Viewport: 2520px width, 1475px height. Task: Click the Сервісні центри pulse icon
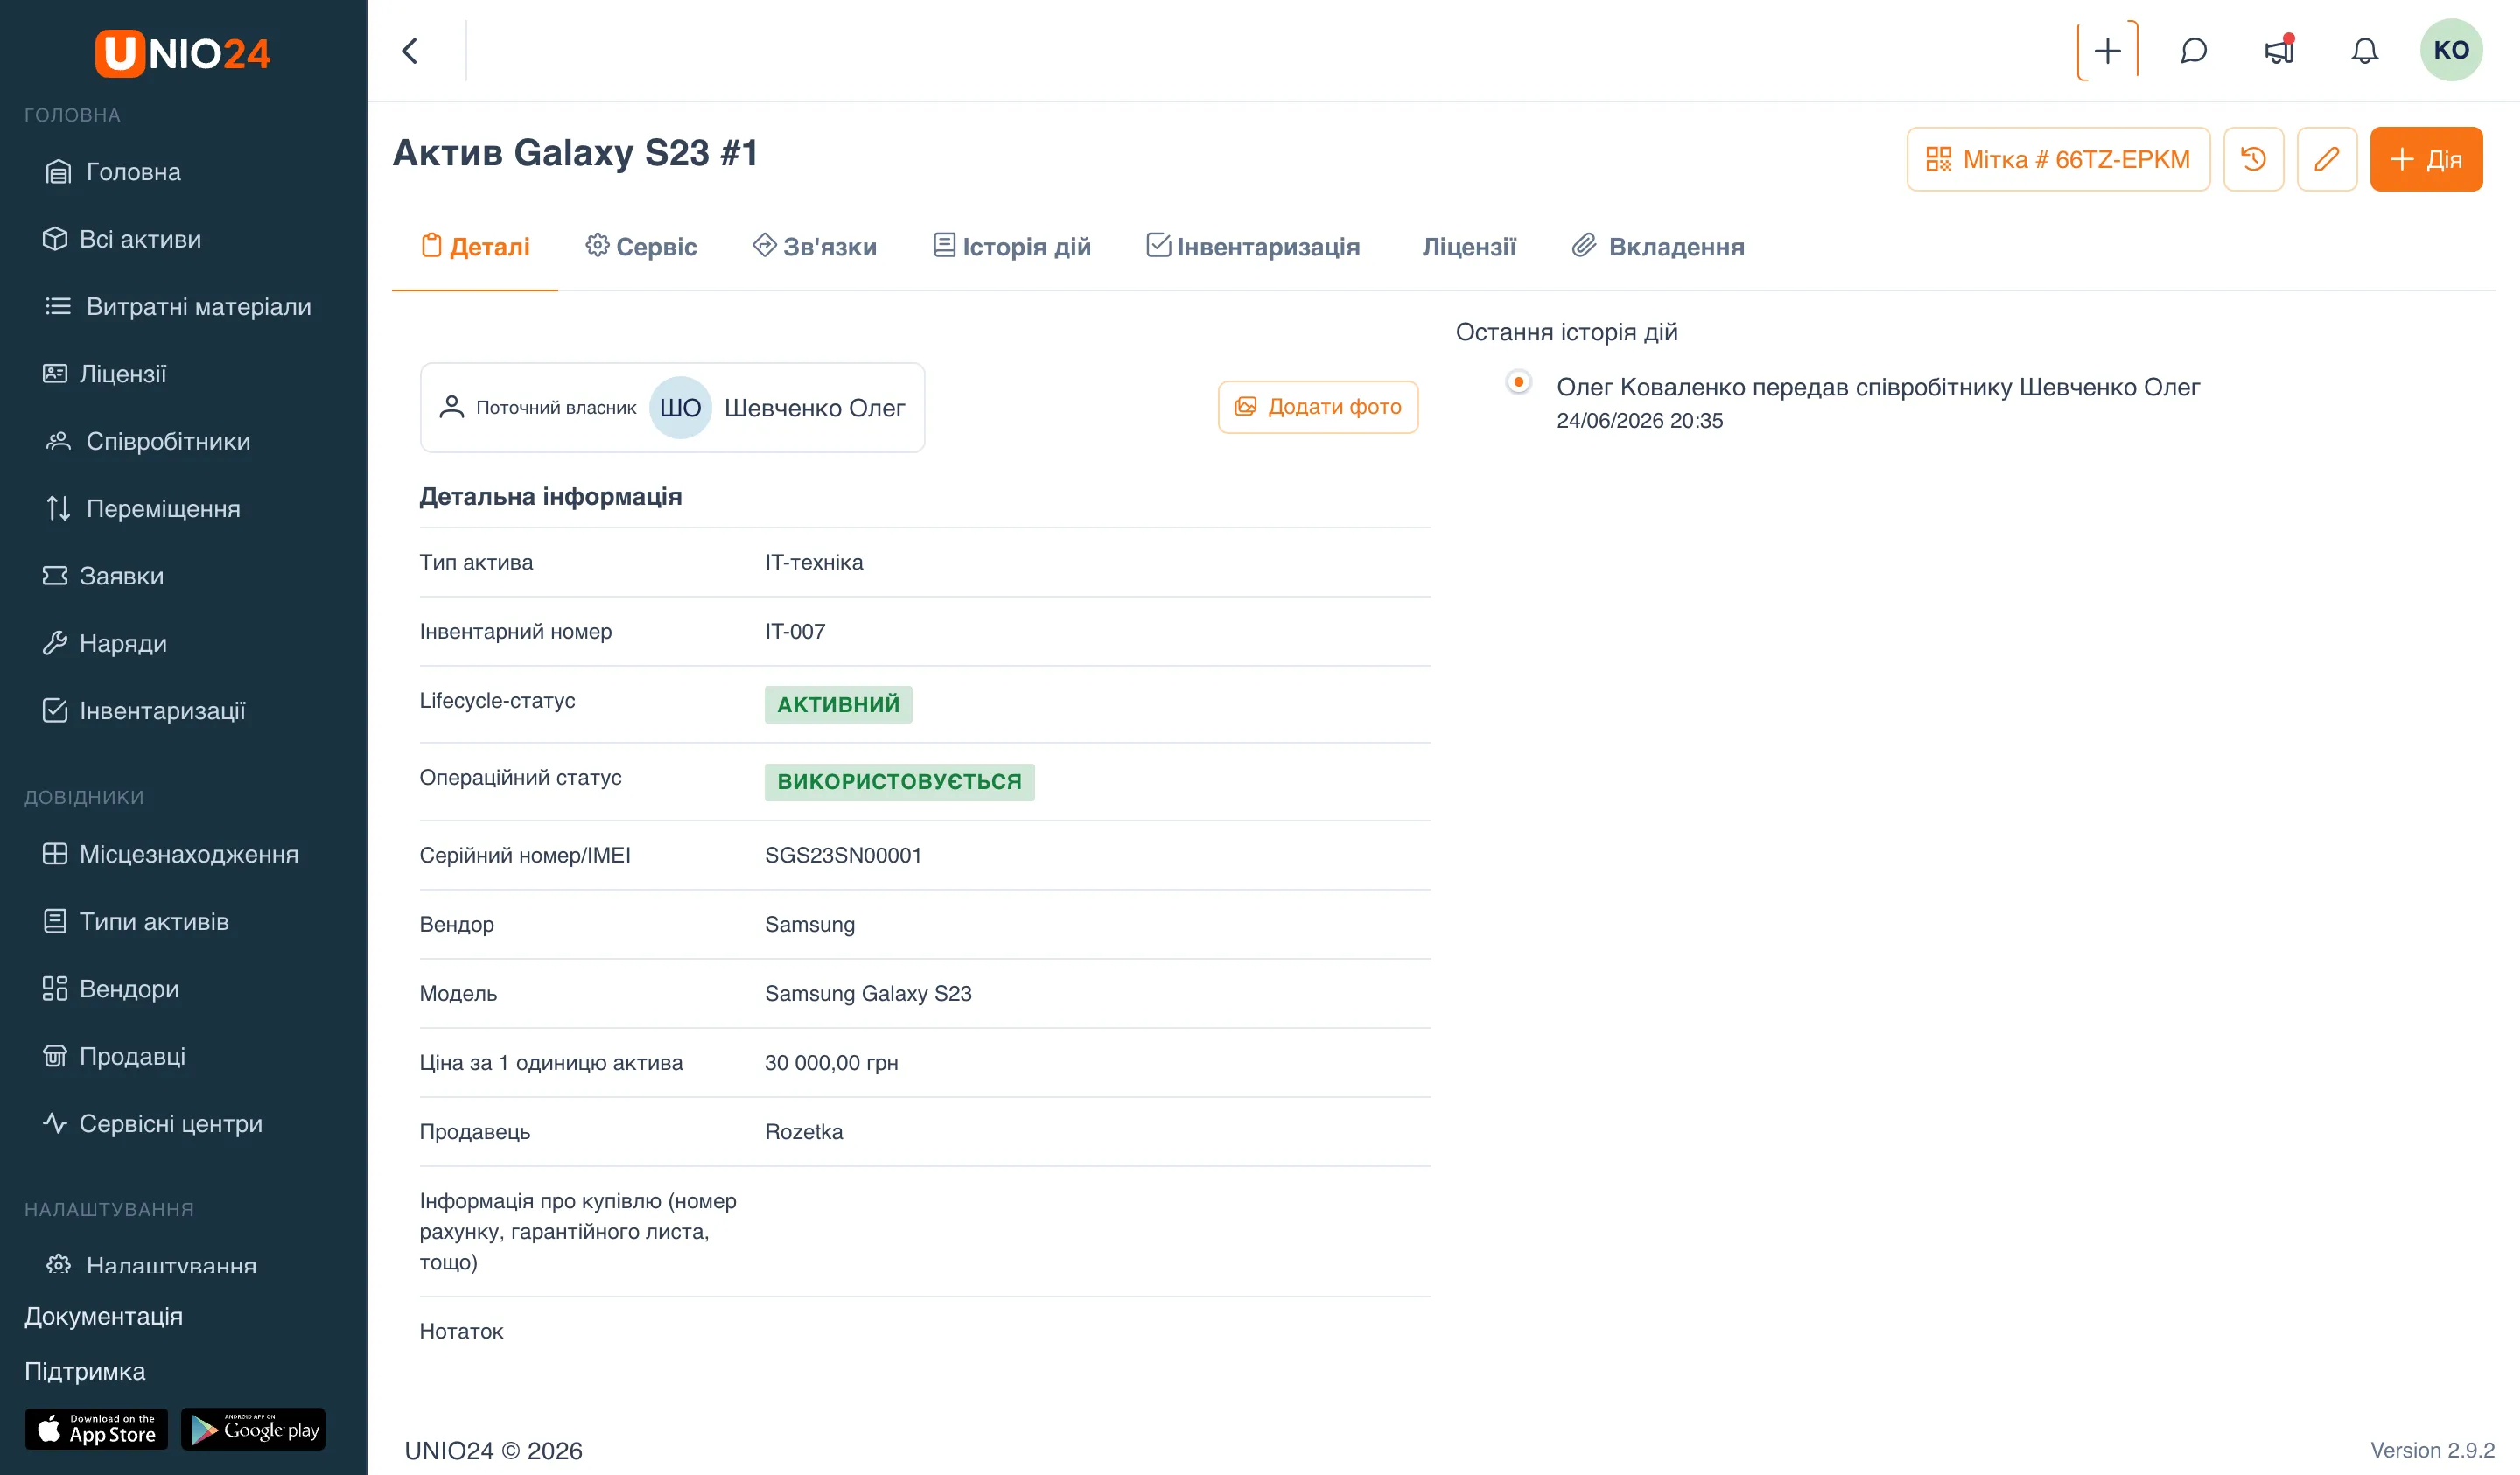tap(55, 1123)
